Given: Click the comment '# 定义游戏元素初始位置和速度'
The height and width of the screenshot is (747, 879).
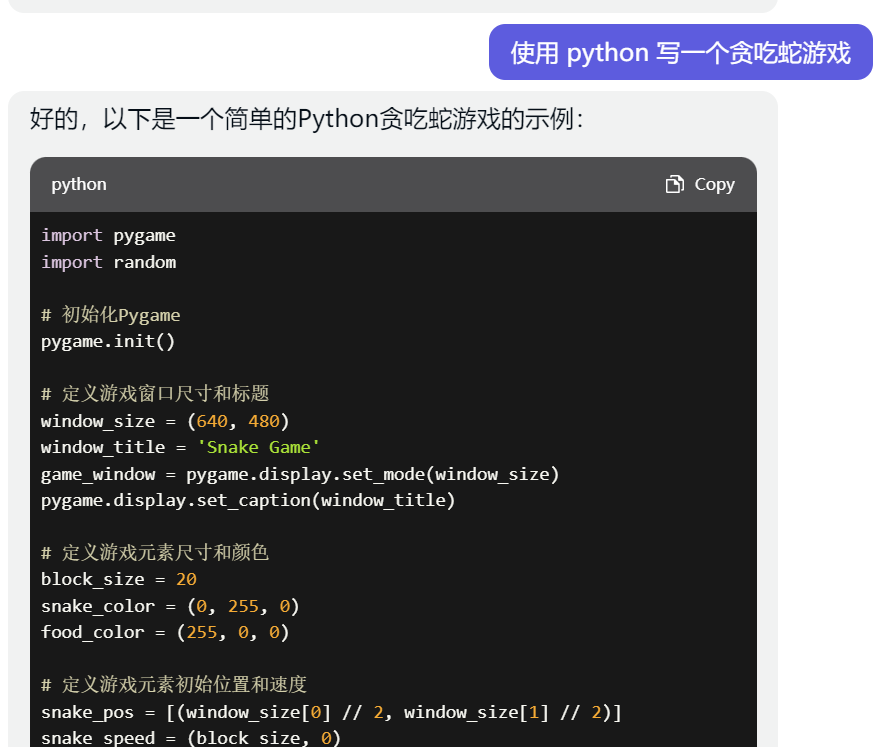Looking at the screenshot, I should pos(174,685).
